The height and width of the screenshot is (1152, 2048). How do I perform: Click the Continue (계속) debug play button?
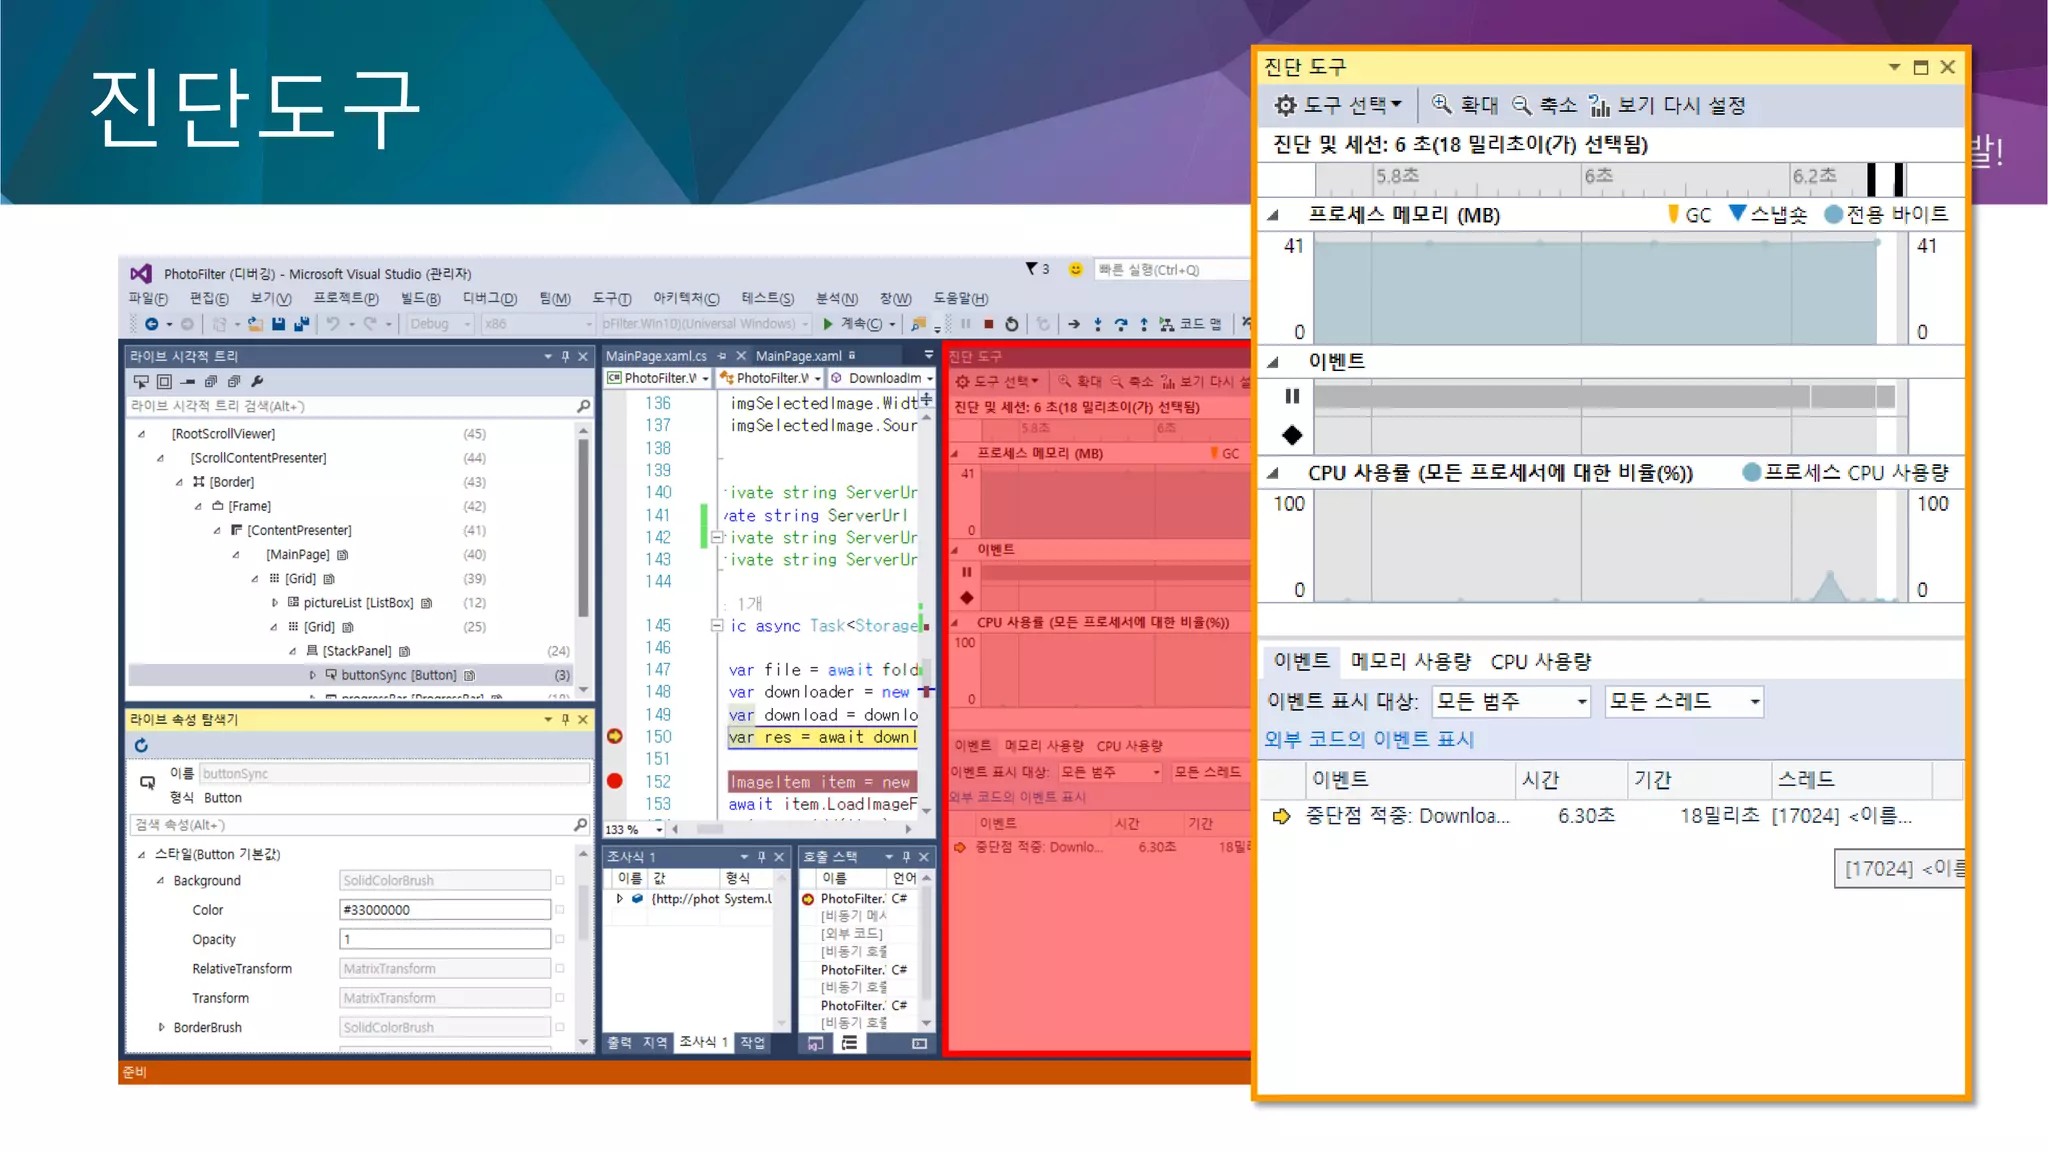coord(828,324)
